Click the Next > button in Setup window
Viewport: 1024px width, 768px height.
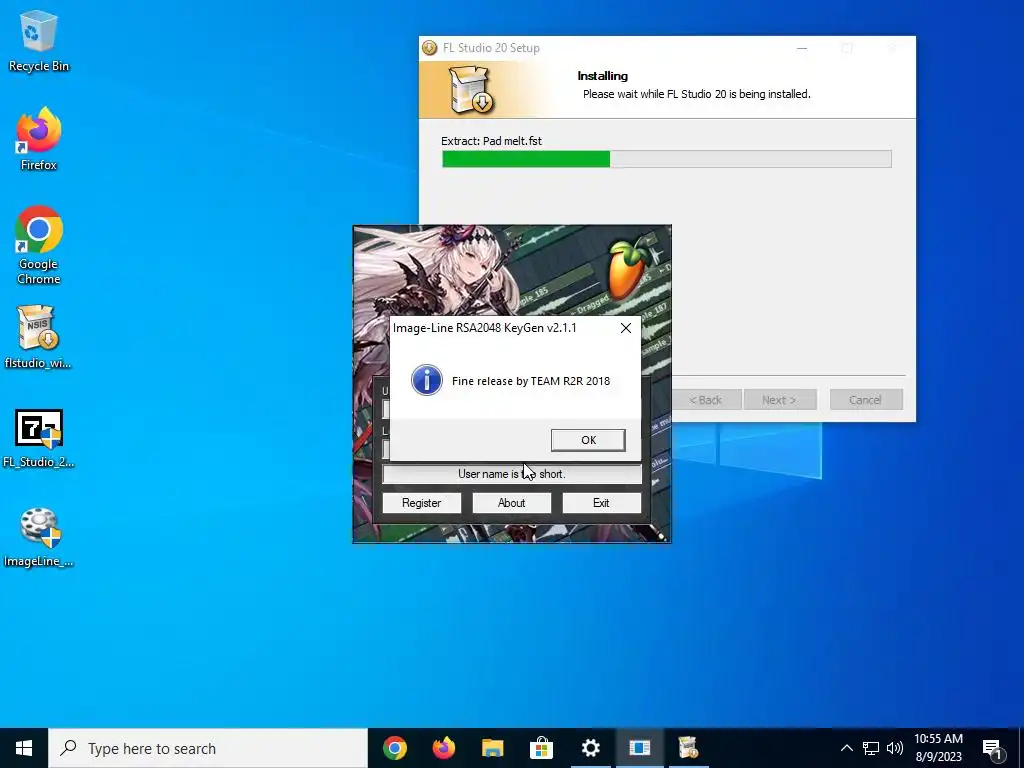click(x=780, y=400)
